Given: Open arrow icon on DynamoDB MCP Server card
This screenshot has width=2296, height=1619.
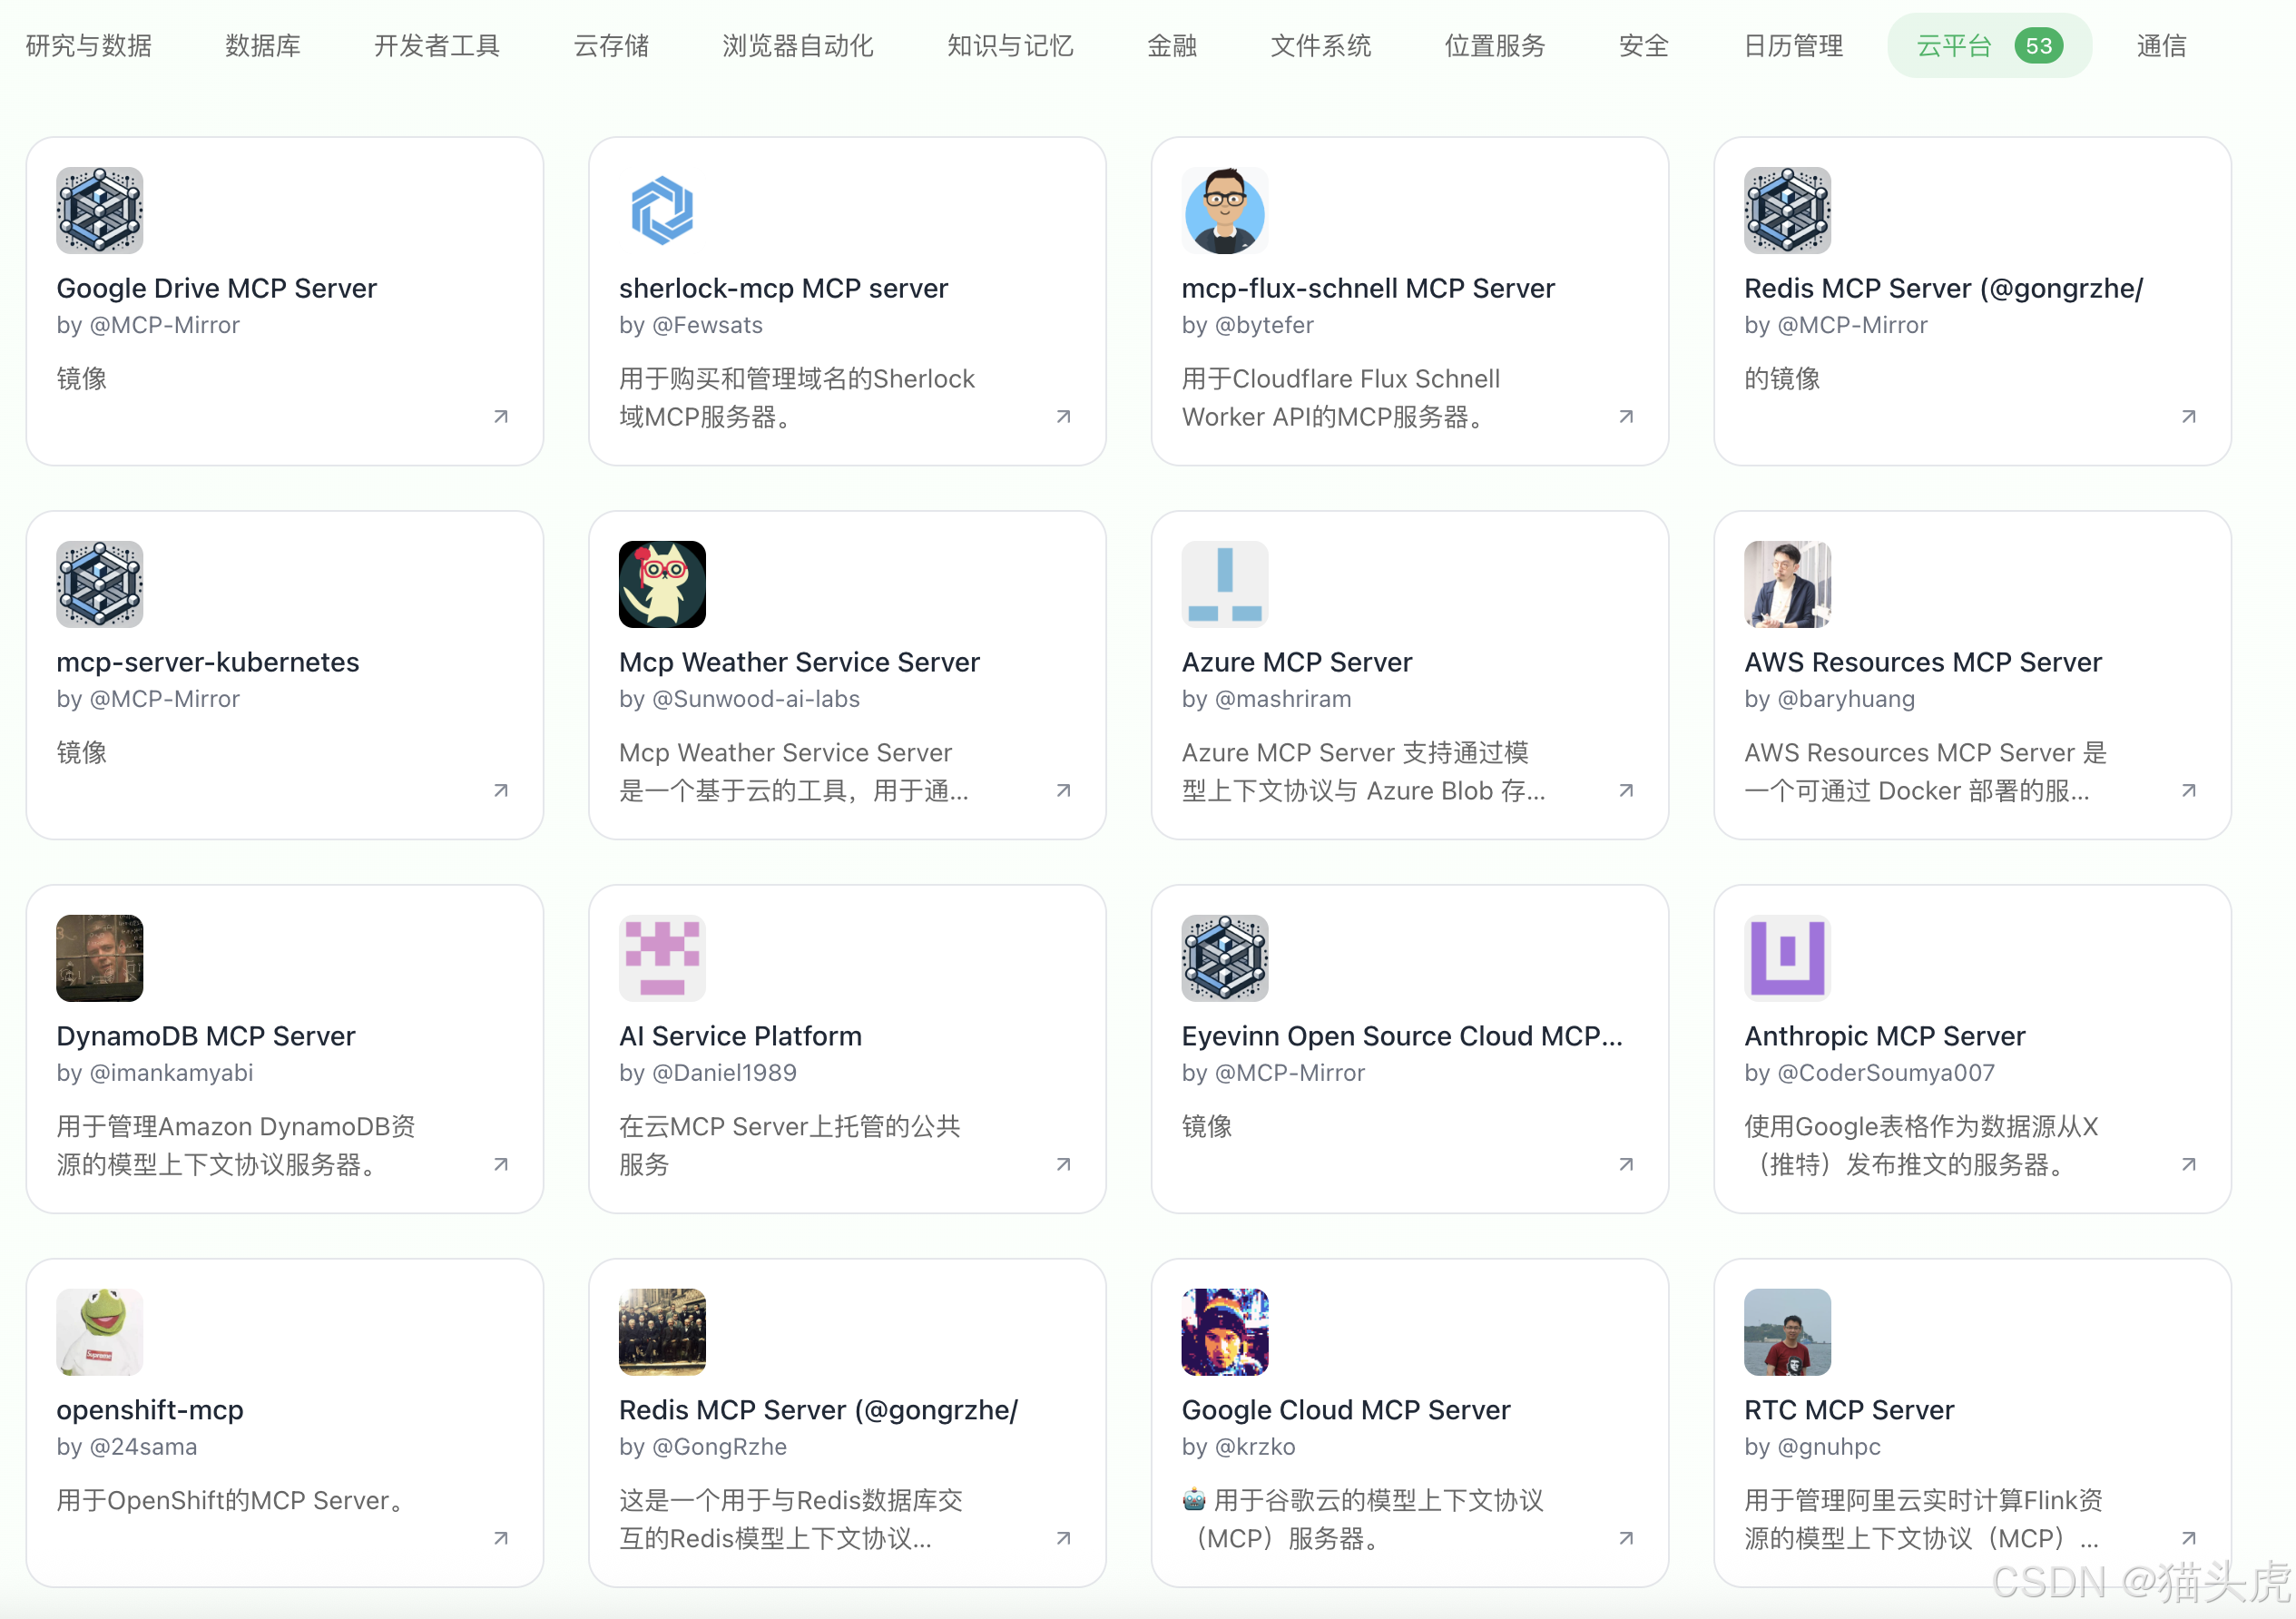Looking at the screenshot, I should (x=501, y=1164).
